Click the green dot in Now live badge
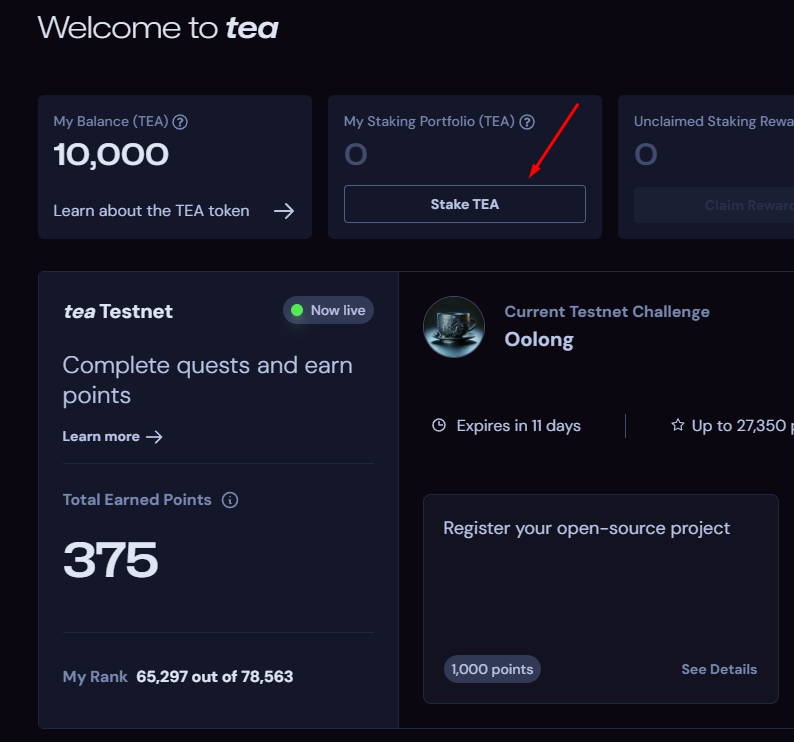 coord(297,311)
